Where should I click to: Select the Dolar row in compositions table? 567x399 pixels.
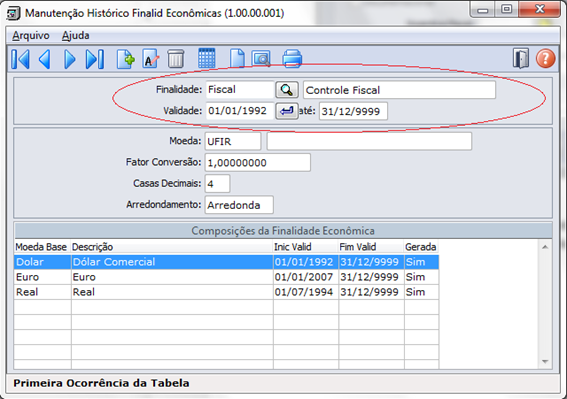click(226, 262)
